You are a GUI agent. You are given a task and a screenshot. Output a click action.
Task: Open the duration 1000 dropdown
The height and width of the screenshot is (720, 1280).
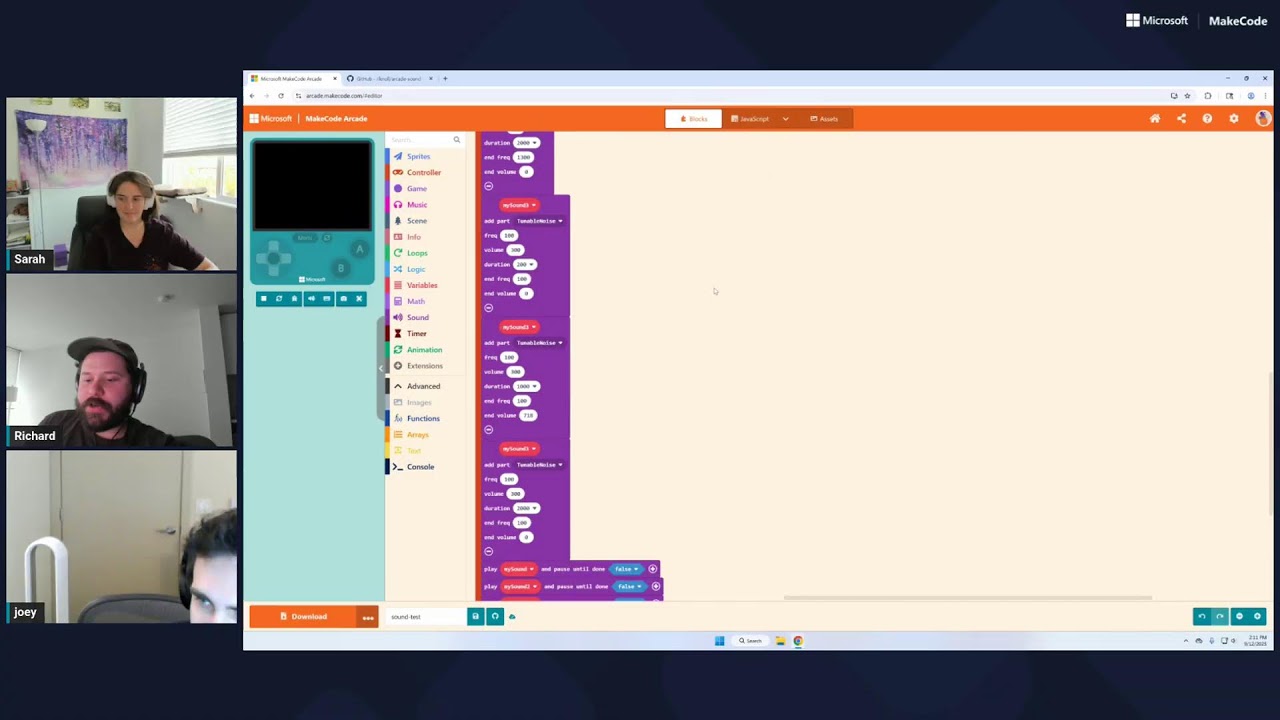coord(526,386)
